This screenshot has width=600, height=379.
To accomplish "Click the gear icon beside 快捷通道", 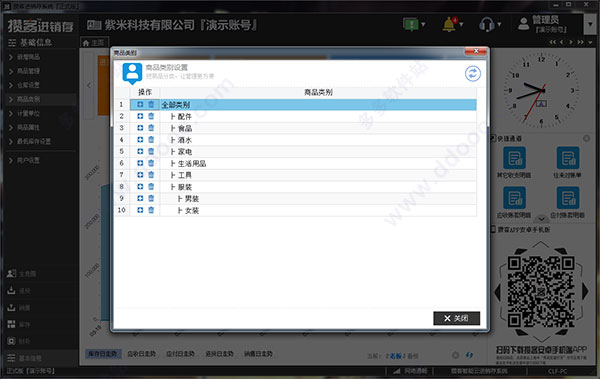I will pos(586,138).
